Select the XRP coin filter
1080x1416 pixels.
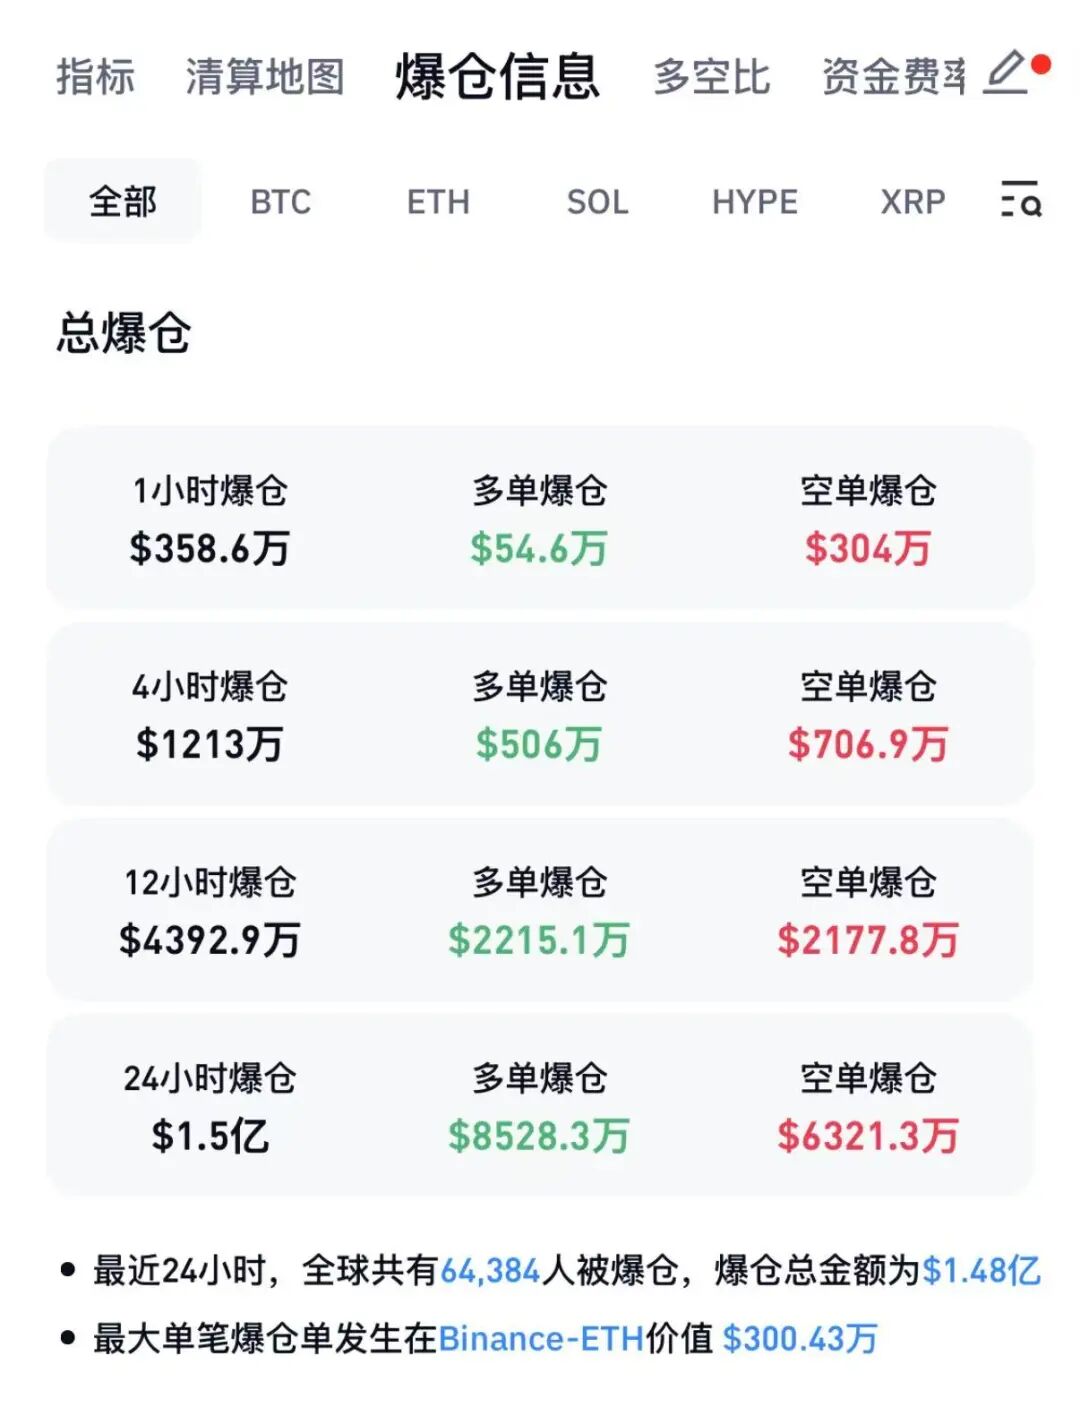[x=913, y=202]
